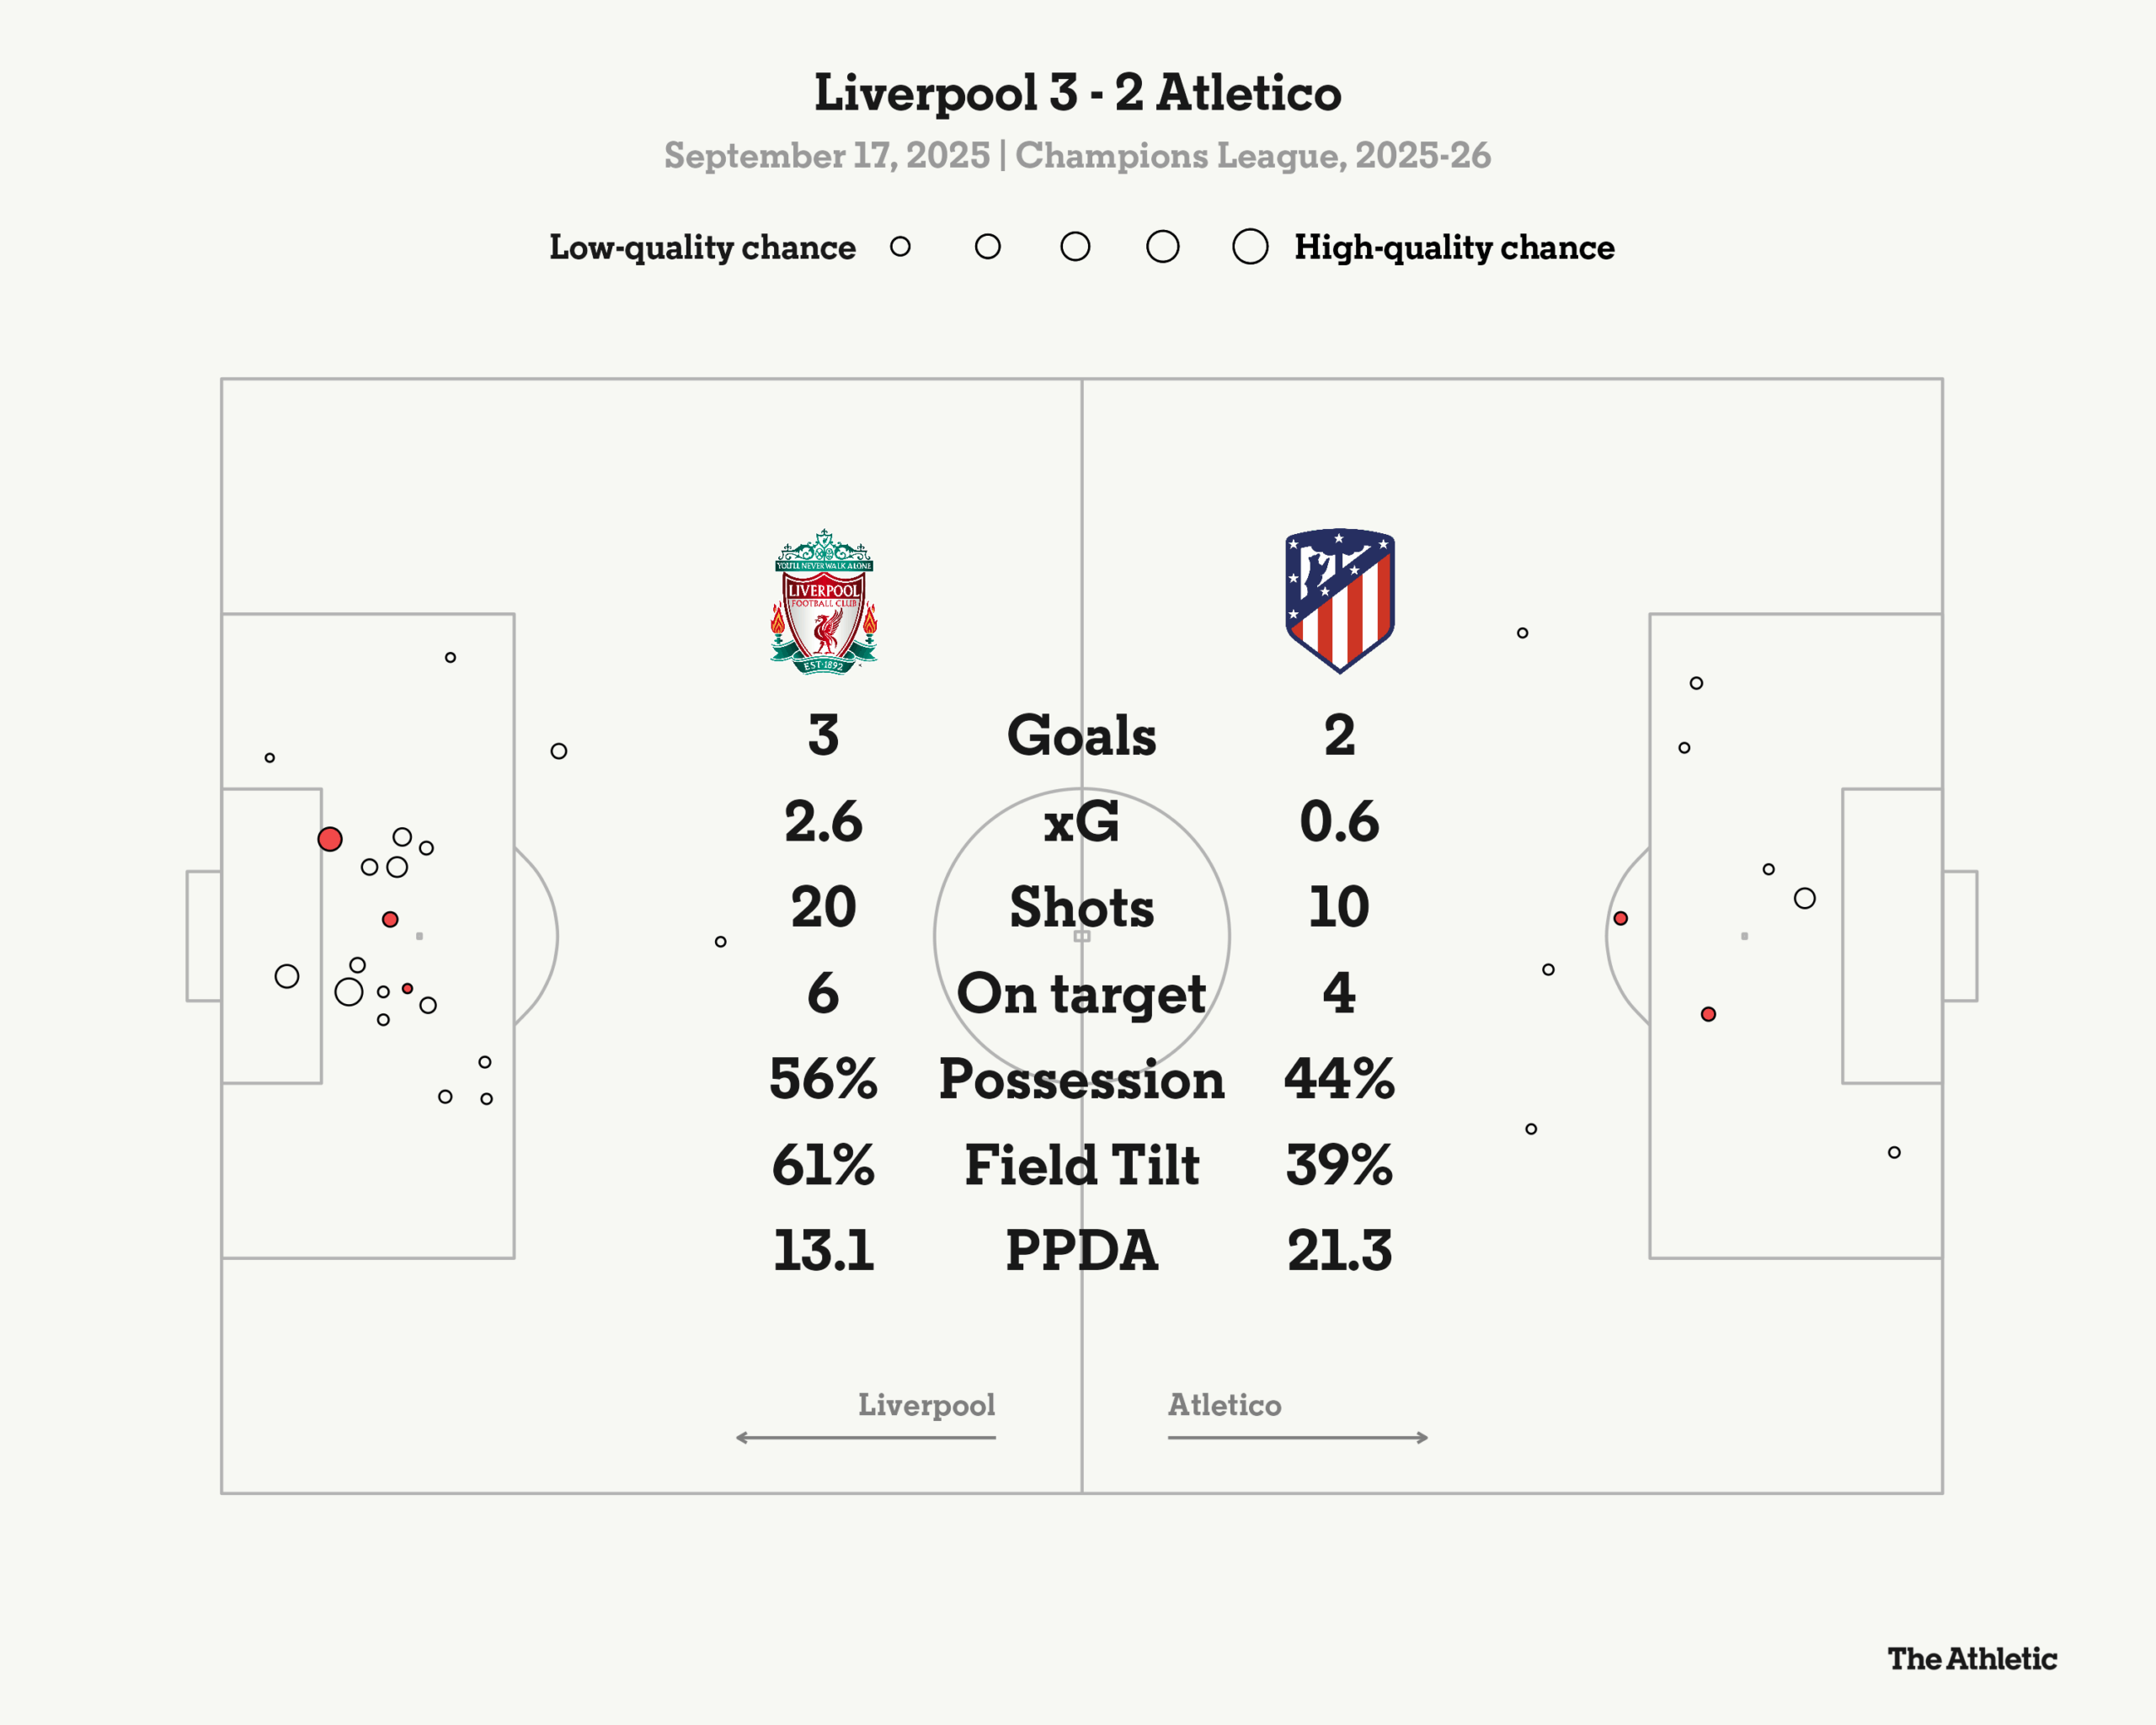Click the Liverpool direction arrow pointing left
Viewport: 2156px width, 1725px height.
click(x=866, y=1437)
